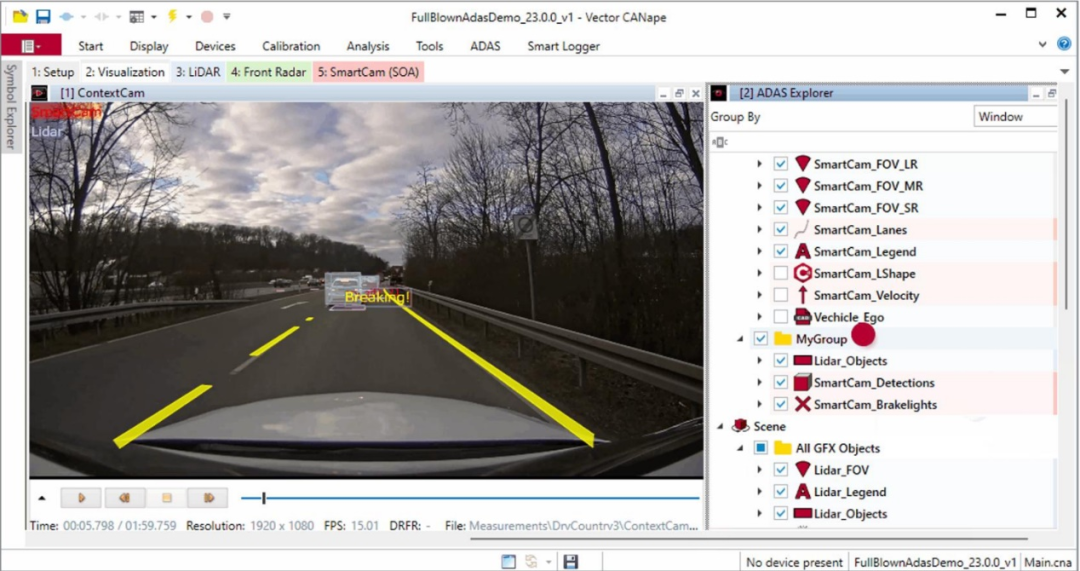This screenshot has height=571, width=1080.
Task: Click the SmartCam_LShape hexagon icon
Action: click(802, 273)
